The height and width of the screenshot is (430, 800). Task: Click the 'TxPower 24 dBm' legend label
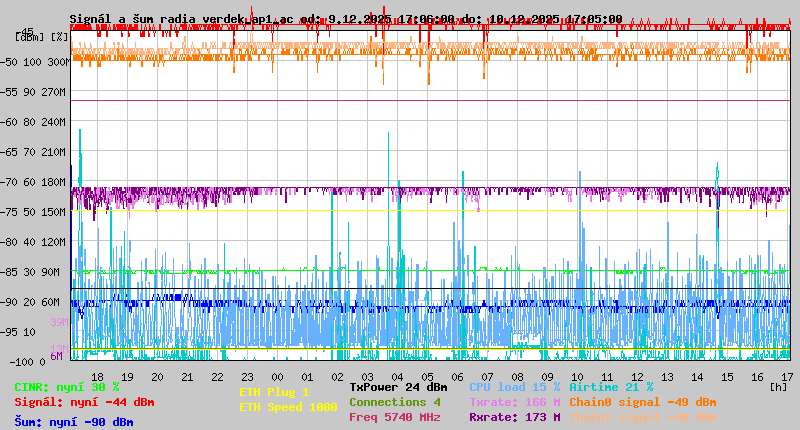coord(398,388)
